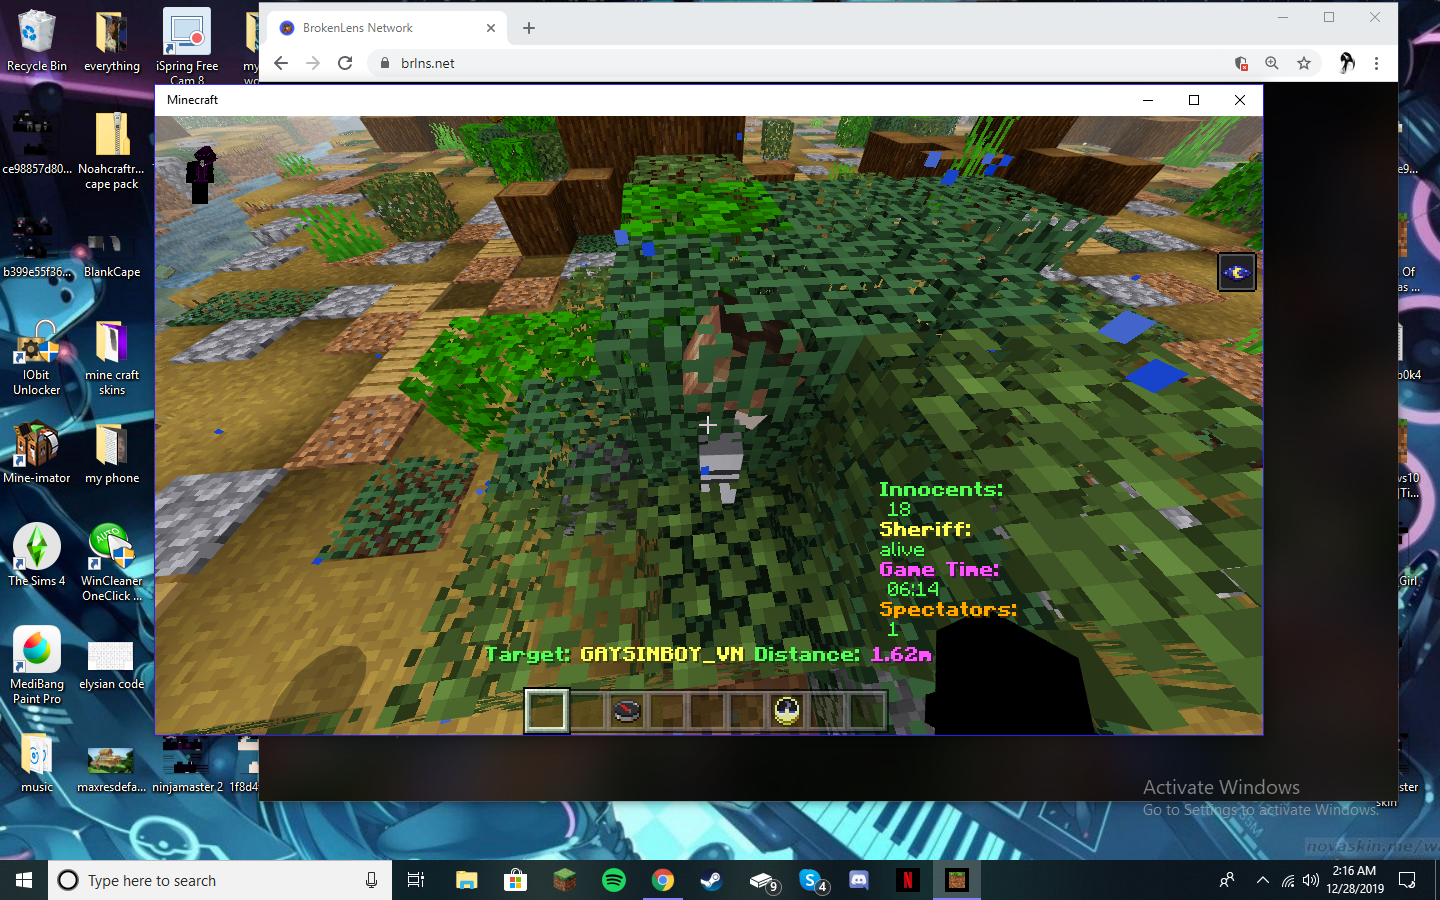Viewport: 1440px width, 900px height.
Task: Go forward in Chrome
Action: [313, 63]
